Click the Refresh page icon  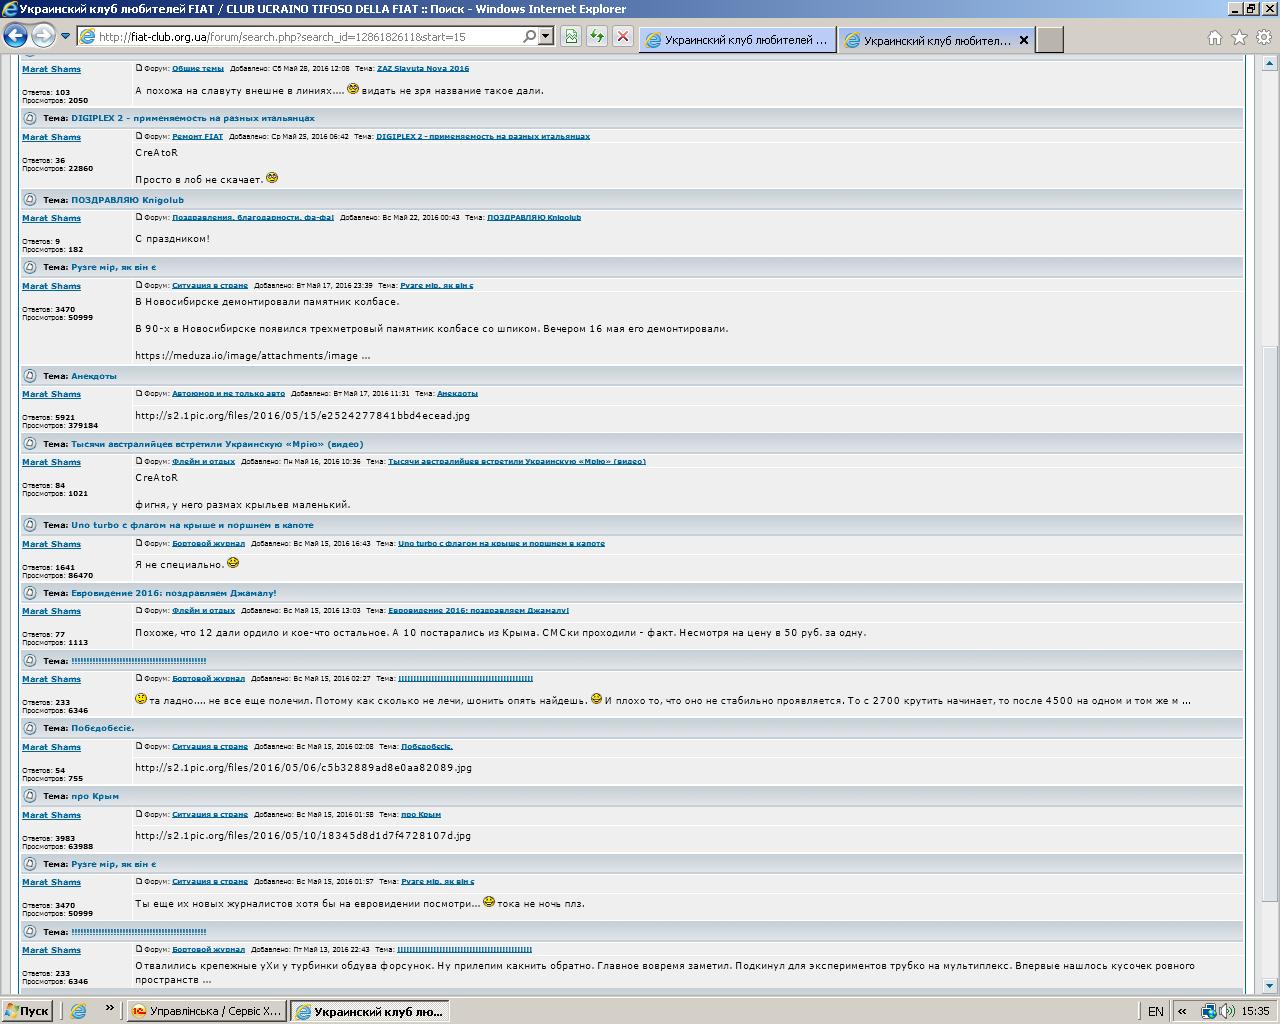point(597,36)
